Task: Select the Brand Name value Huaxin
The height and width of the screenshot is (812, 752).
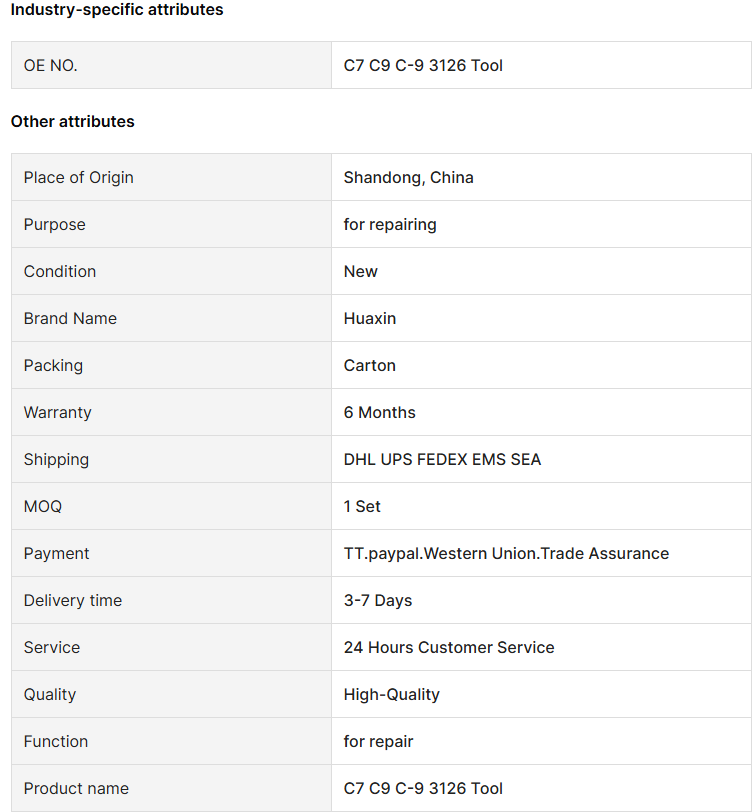Action: pos(370,318)
